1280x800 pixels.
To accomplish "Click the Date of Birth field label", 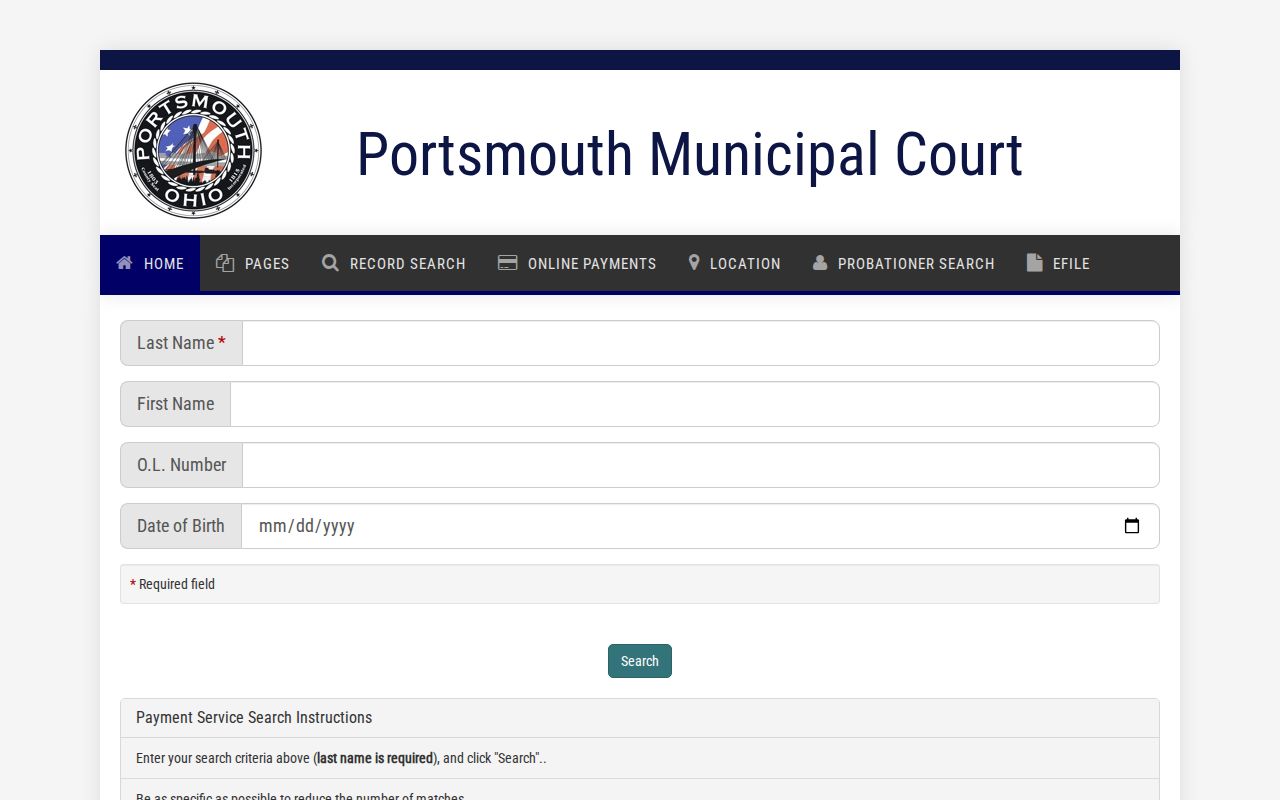I will [181, 526].
